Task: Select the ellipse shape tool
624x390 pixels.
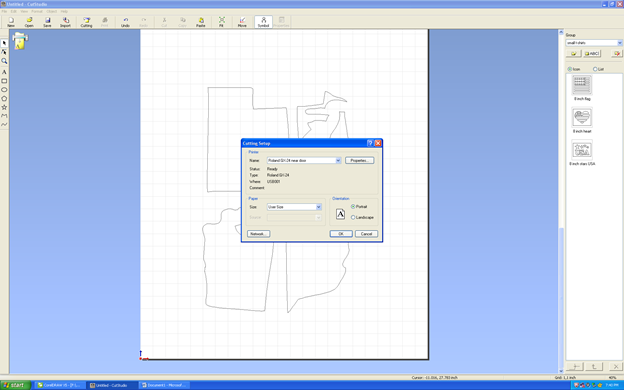Action: point(4,90)
